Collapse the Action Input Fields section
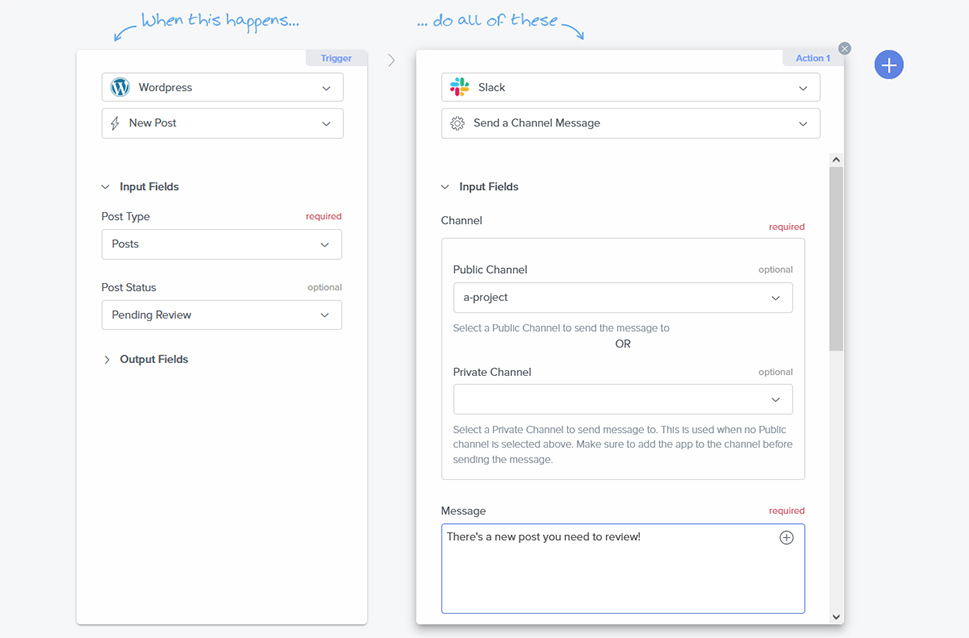This screenshot has height=638, width=969. click(x=480, y=187)
